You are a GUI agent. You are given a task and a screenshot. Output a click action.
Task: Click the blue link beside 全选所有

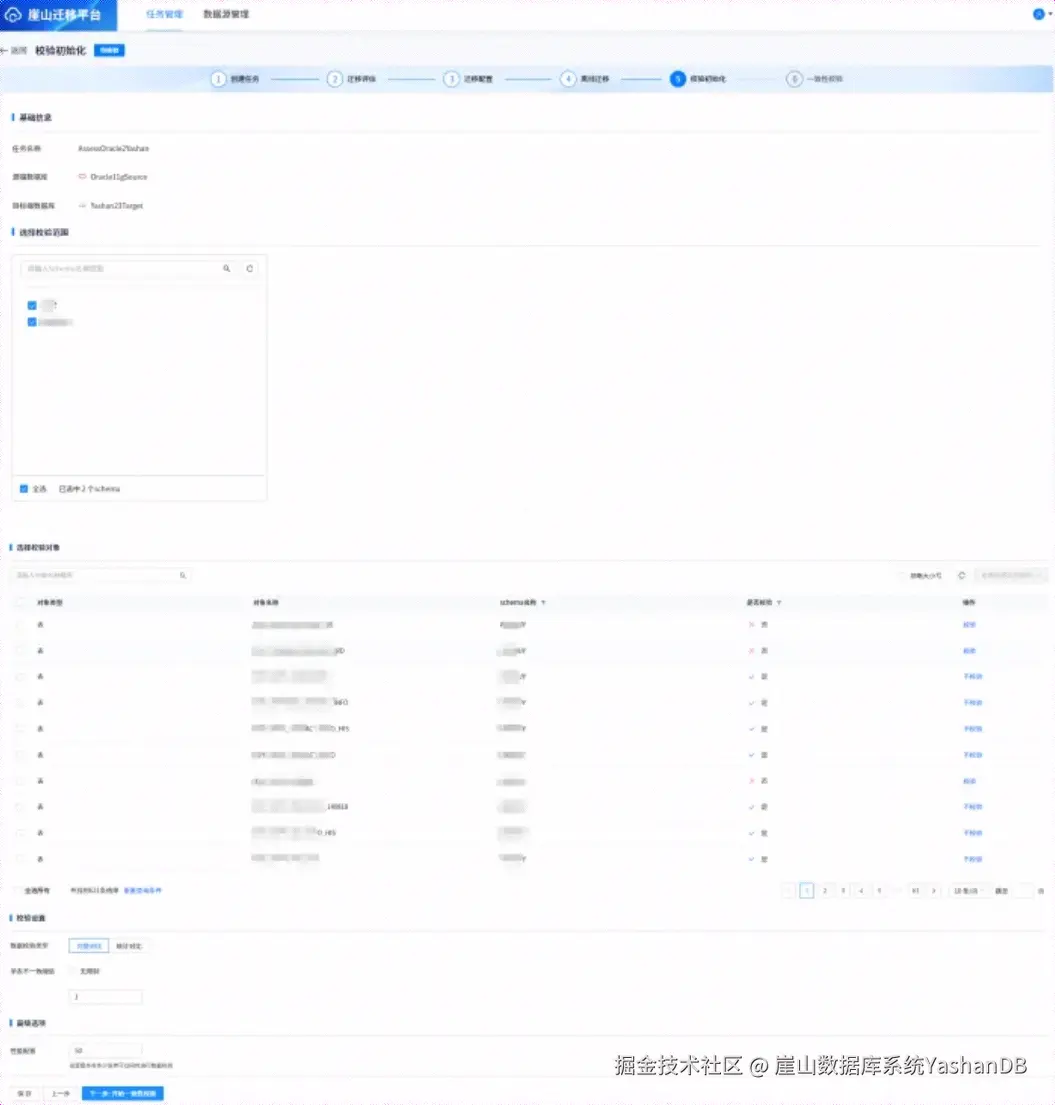tap(142, 891)
